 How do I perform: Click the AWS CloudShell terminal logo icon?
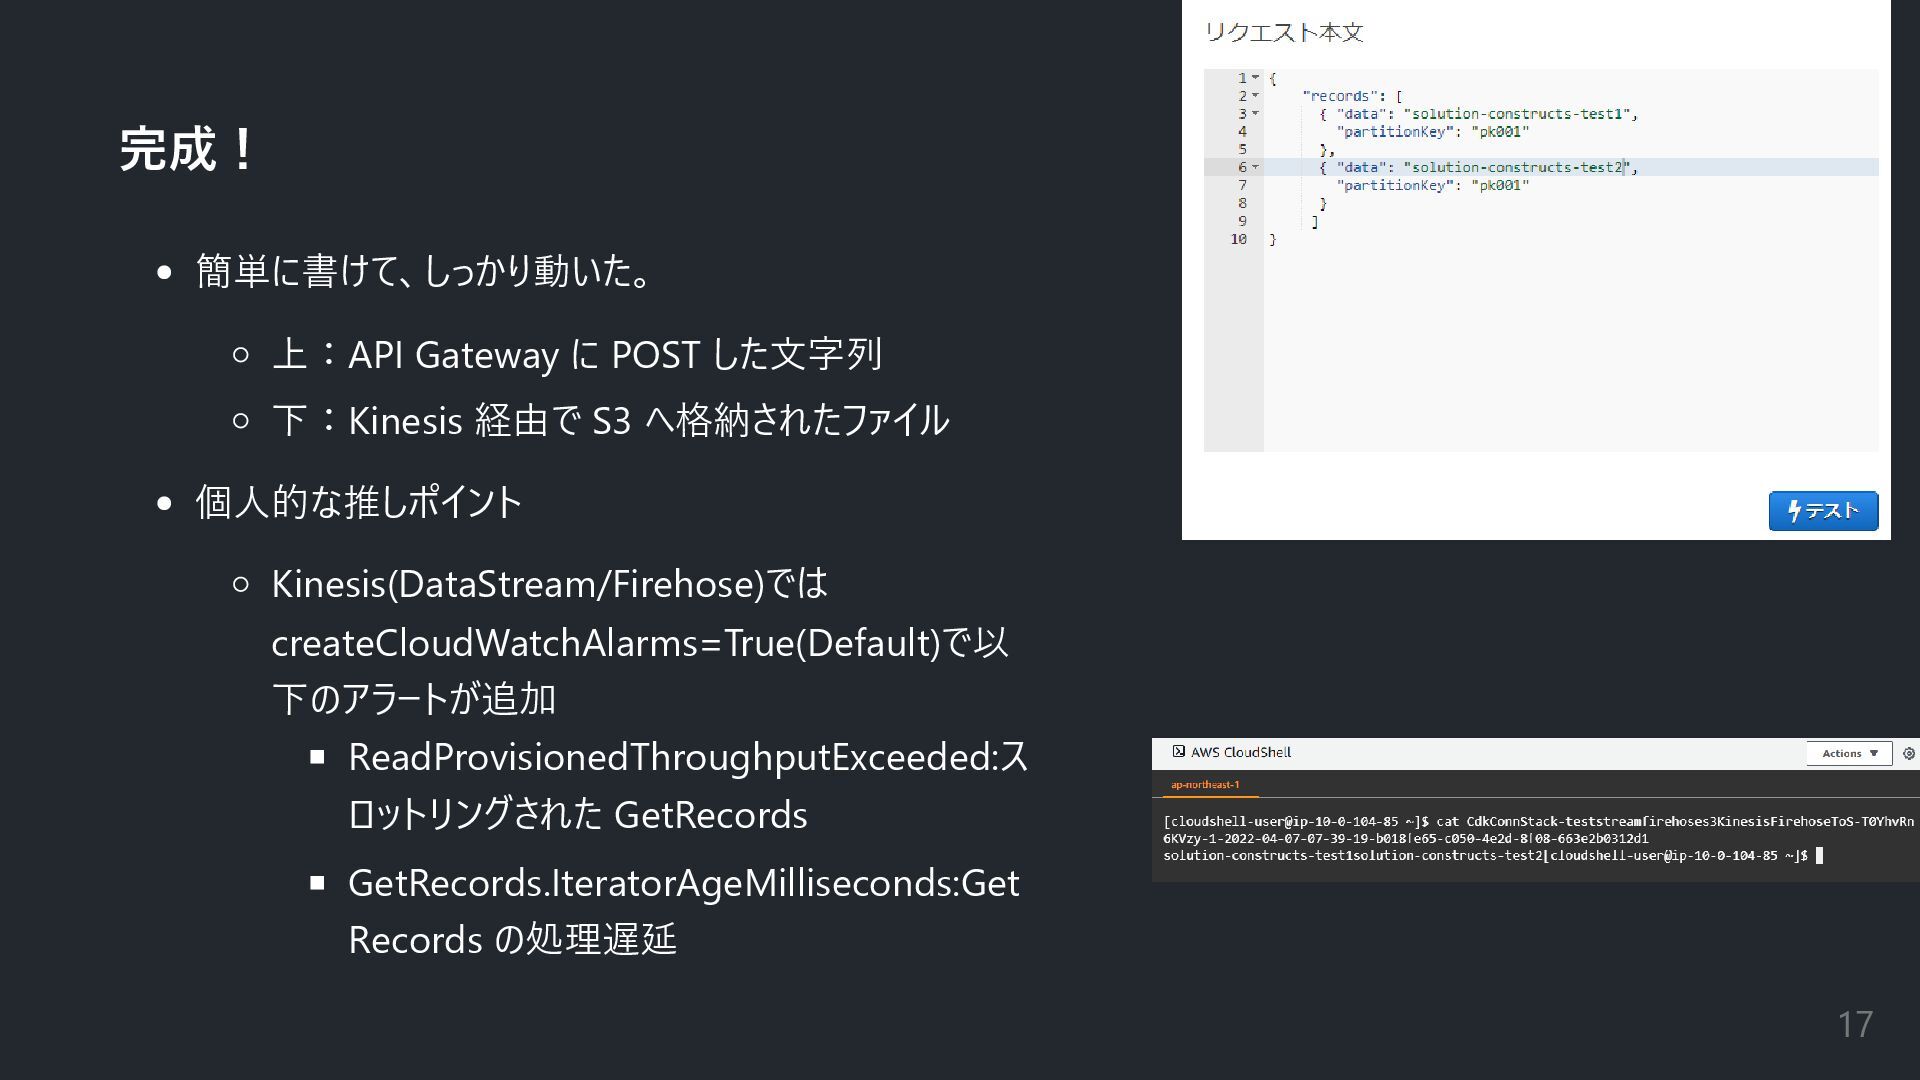point(1179,752)
